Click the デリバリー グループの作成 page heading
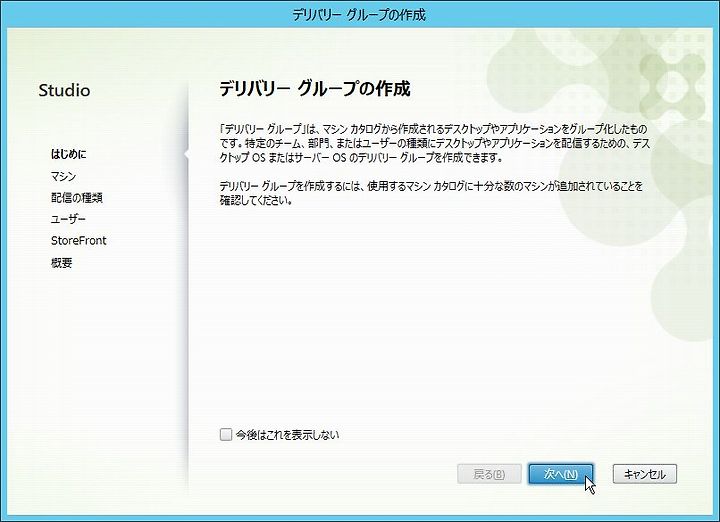This screenshot has height=522, width=720. pos(315,88)
